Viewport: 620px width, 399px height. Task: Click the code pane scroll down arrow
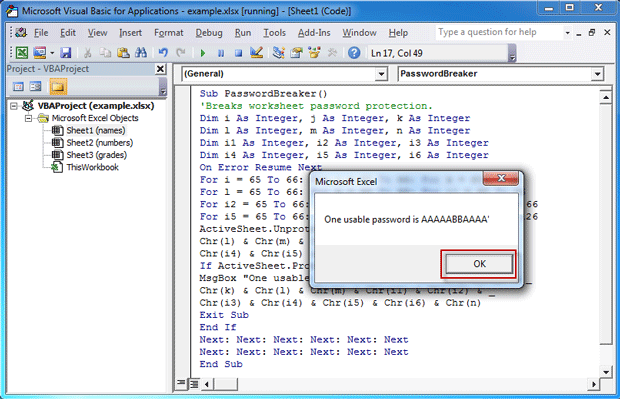point(606,371)
